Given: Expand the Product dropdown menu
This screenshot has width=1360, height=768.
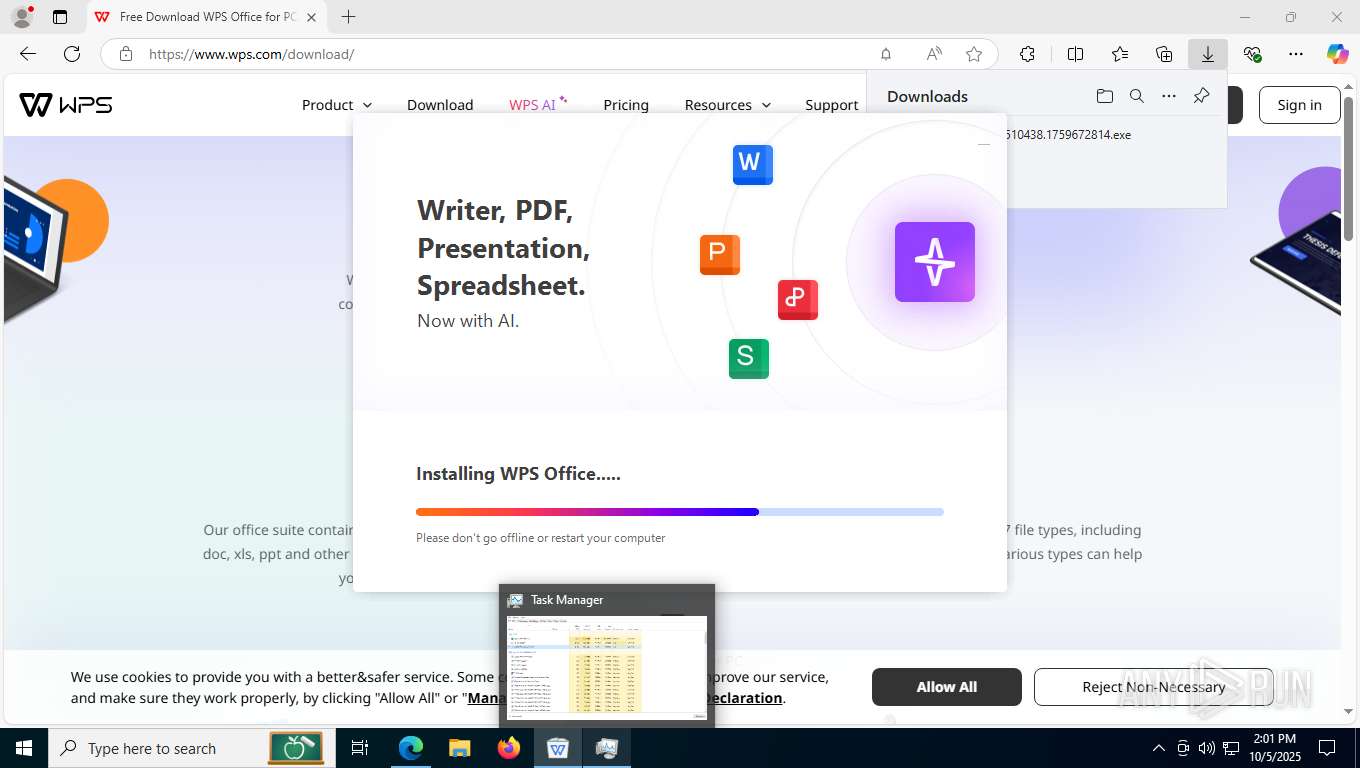Looking at the screenshot, I should tap(337, 105).
